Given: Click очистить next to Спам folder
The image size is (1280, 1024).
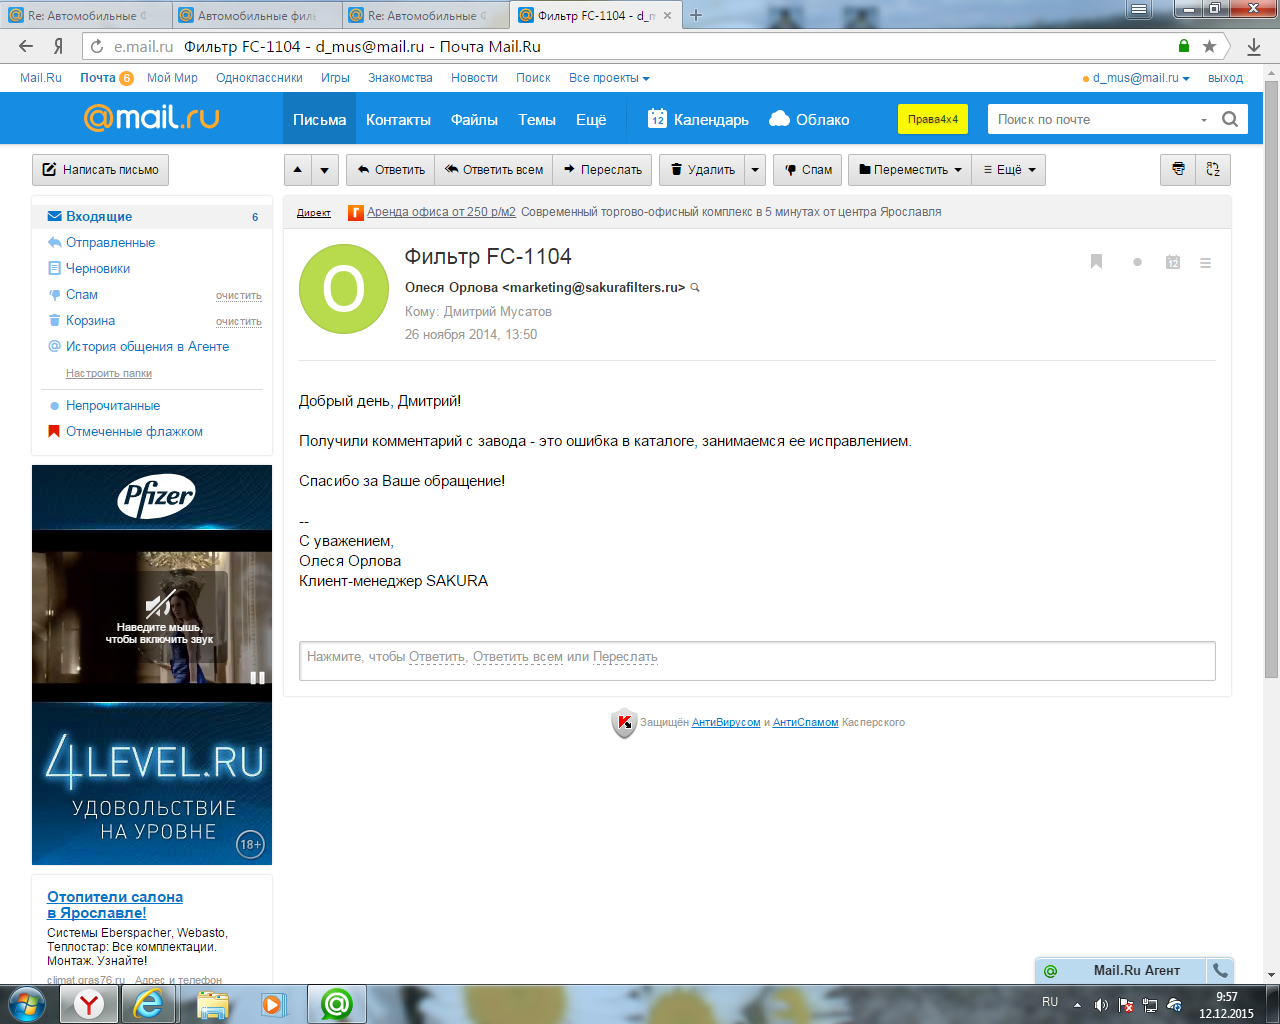Looking at the screenshot, I should click(239, 295).
